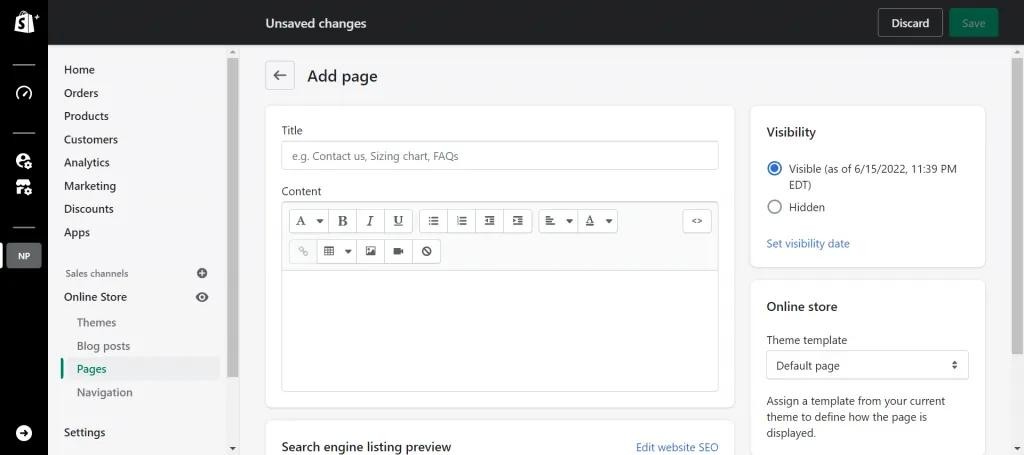1024x455 pixels.
Task: Click the Save button
Action: pyautogui.click(x=973, y=23)
